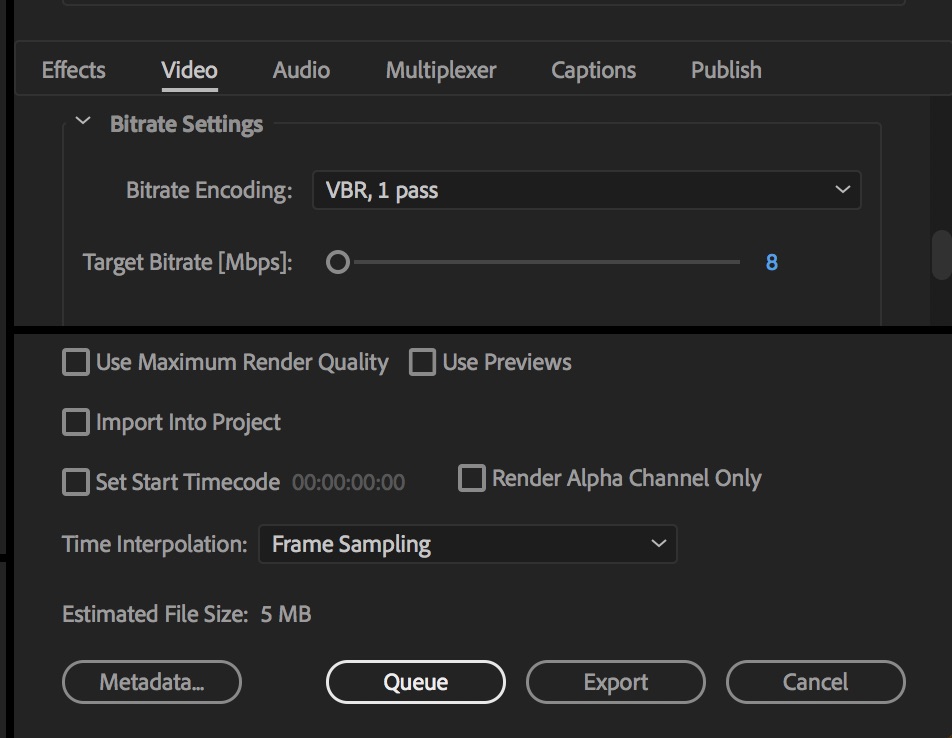952x738 pixels.
Task: Switch to the Effects tab
Action: (73, 70)
